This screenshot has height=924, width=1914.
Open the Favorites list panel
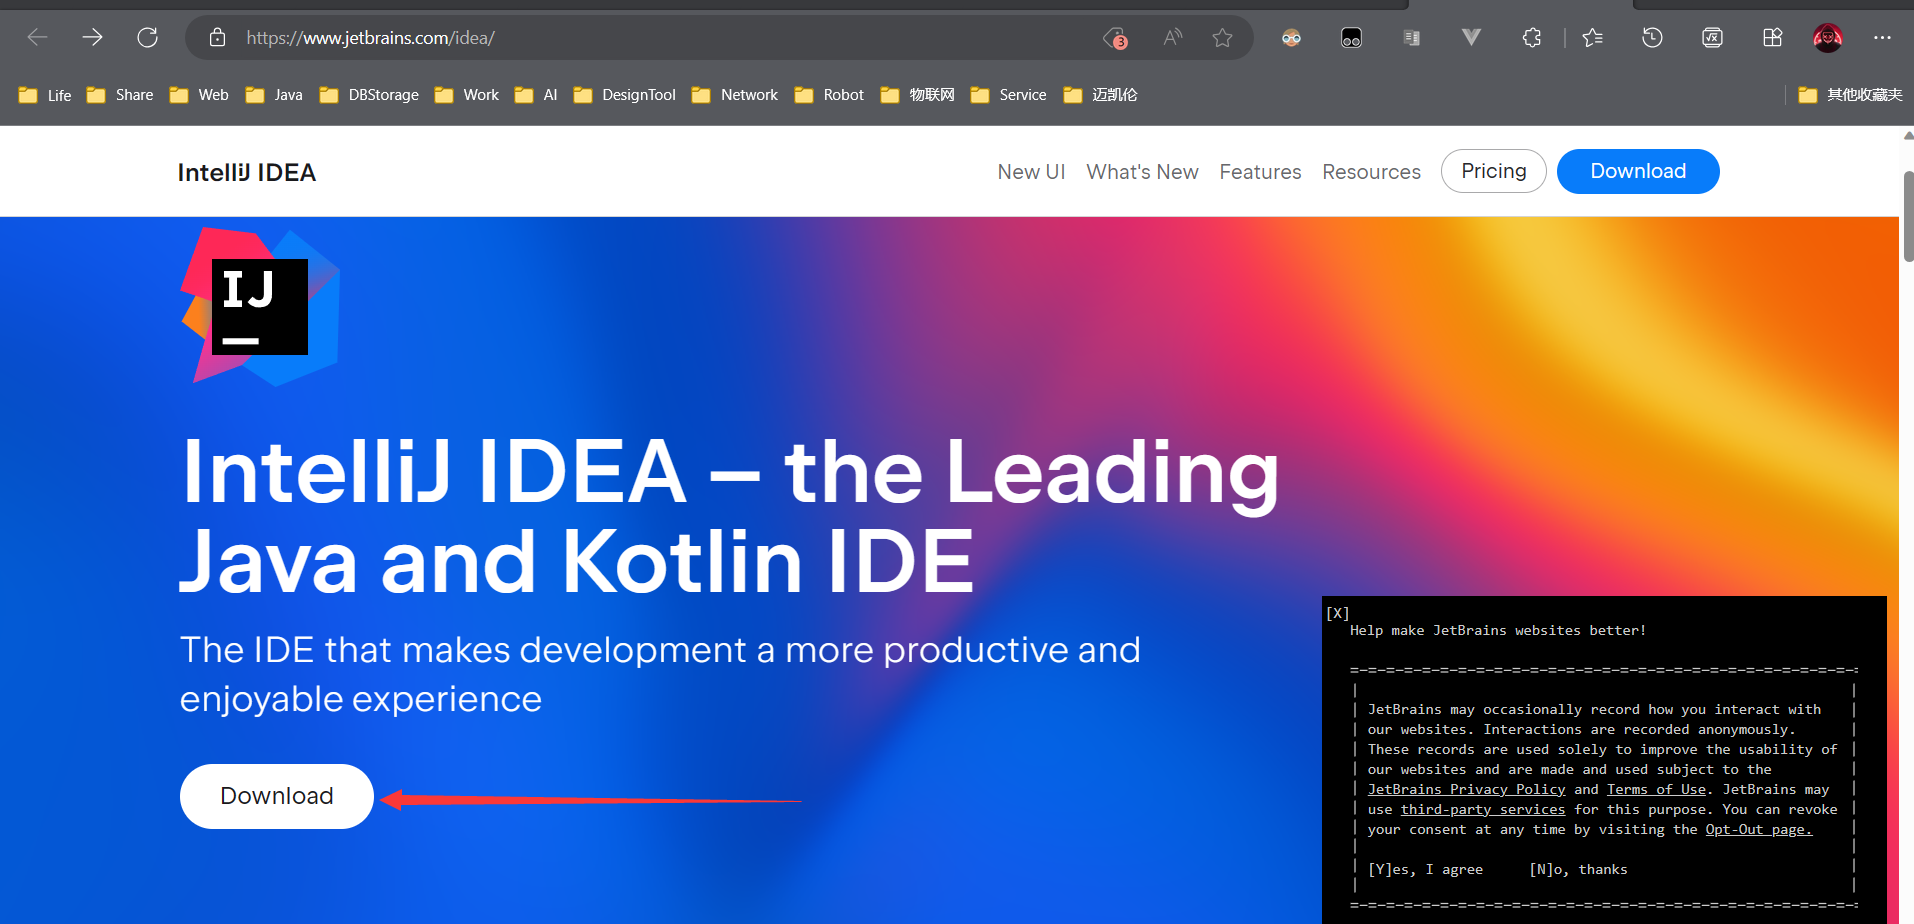tap(1593, 38)
